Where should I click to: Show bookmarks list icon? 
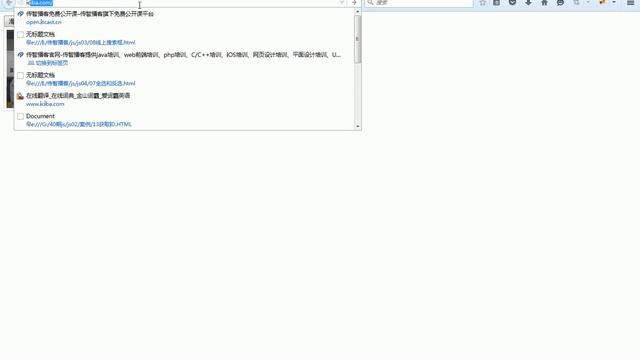(x=496, y=2)
